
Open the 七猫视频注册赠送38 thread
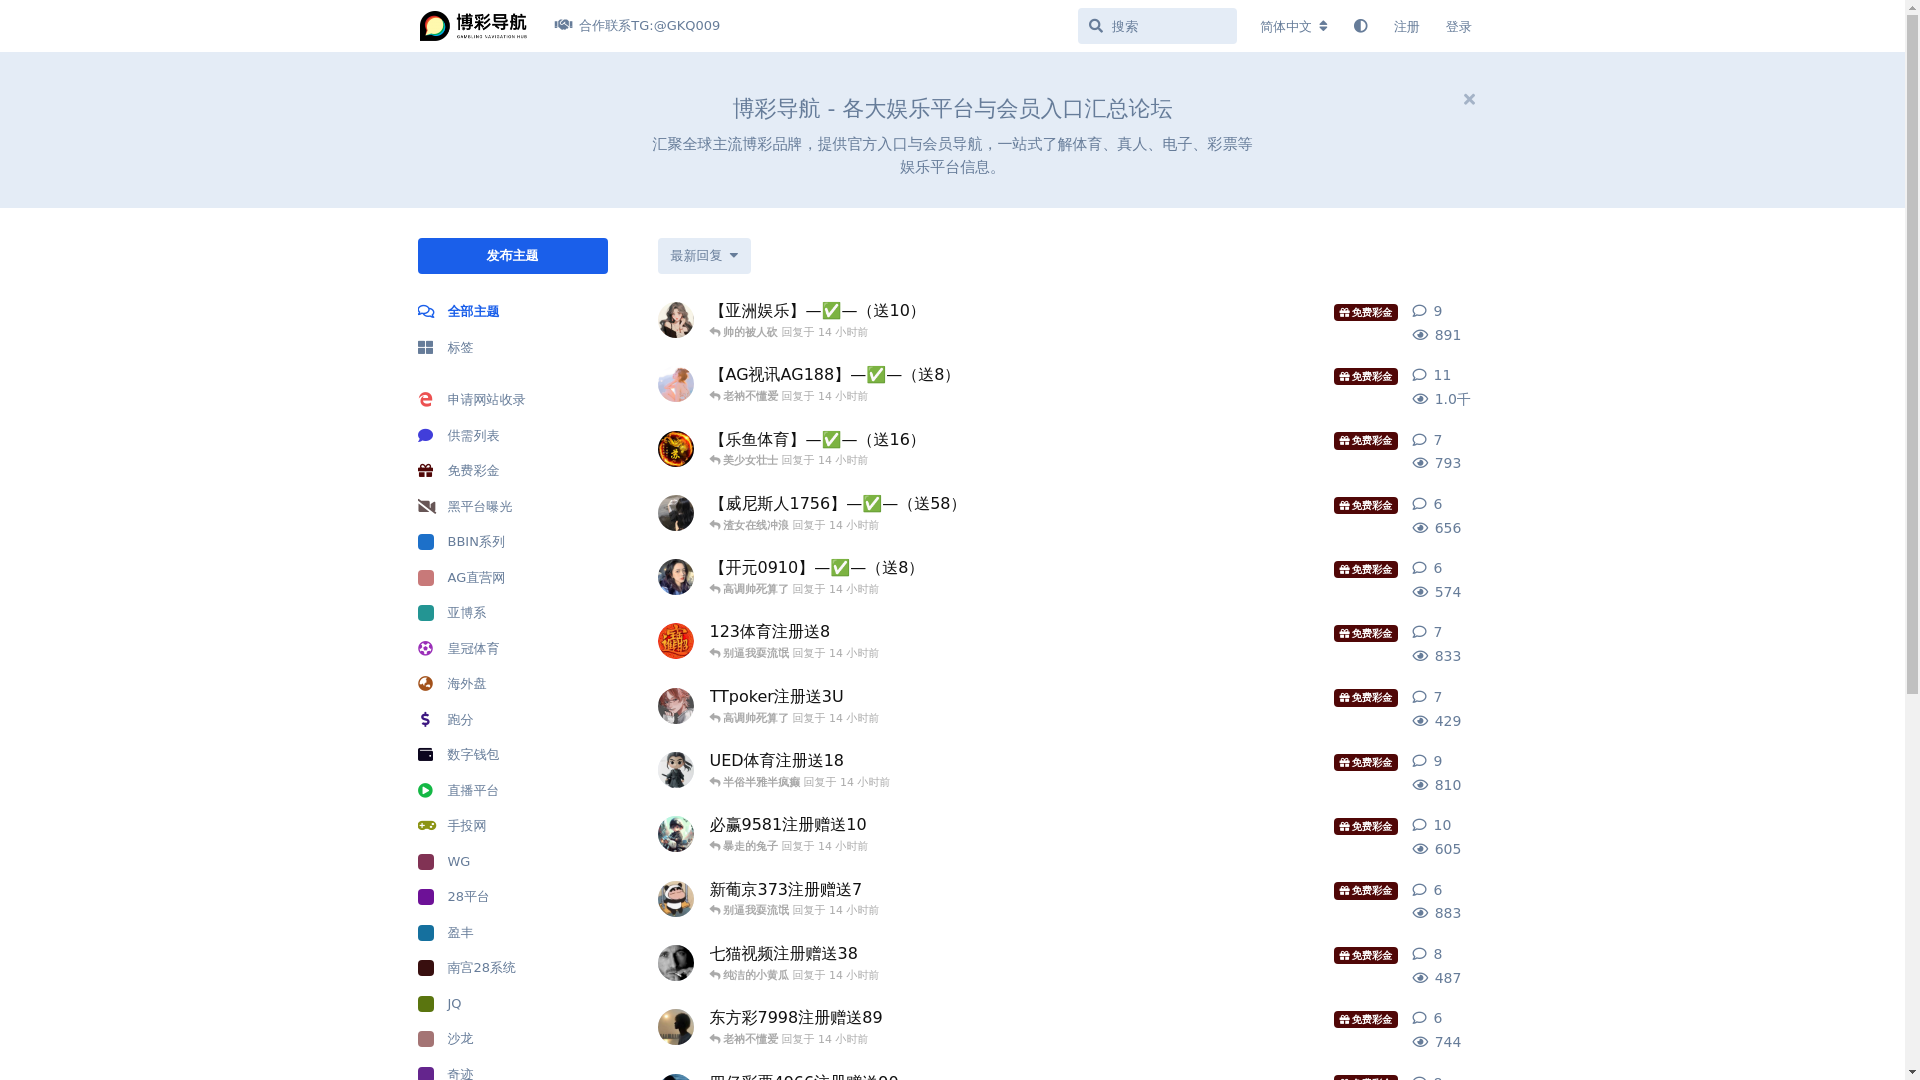coord(784,954)
